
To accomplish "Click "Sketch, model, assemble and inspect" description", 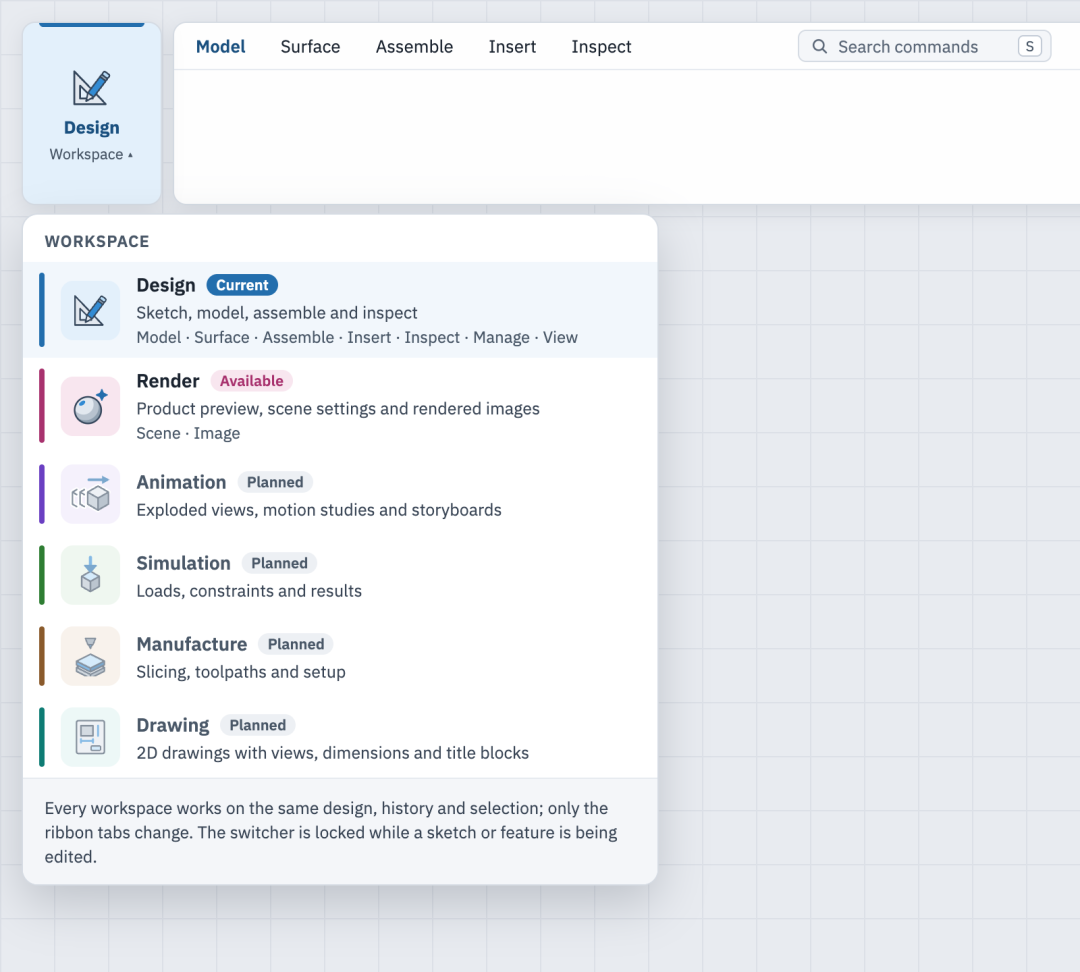I will [277, 313].
